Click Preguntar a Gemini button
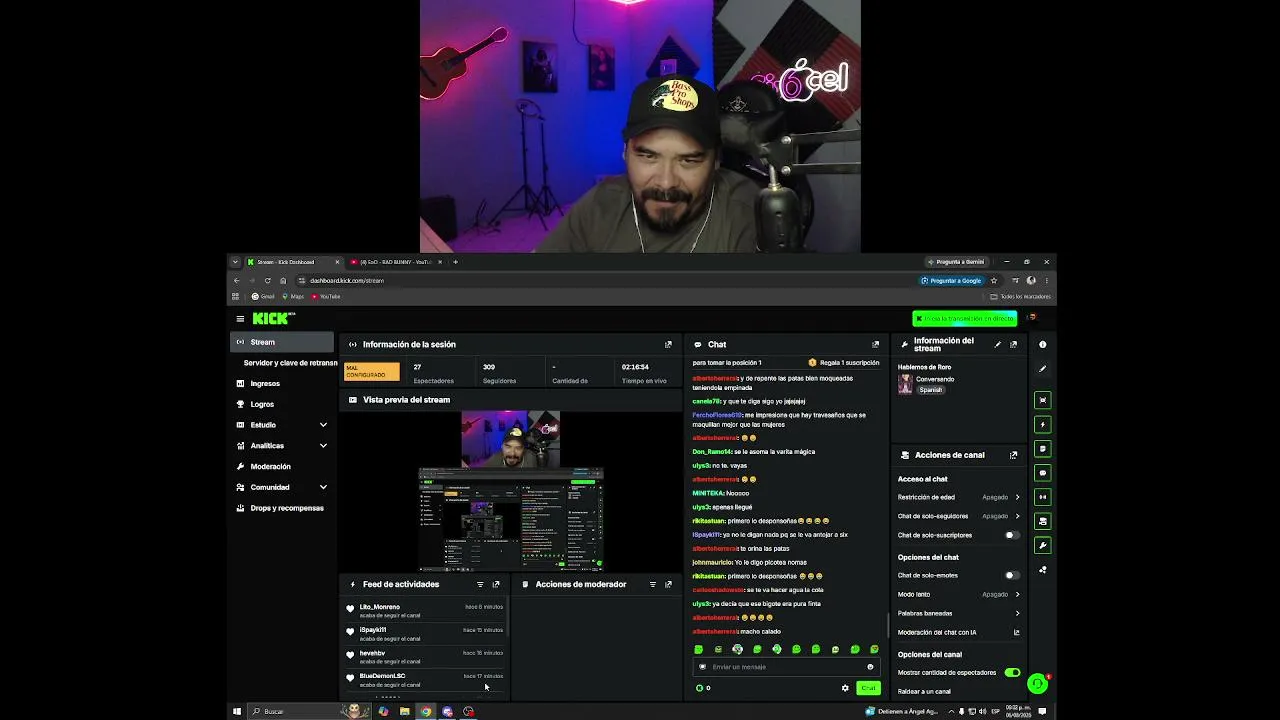The height and width of the screenshot is (720, 1280). click(x=956, y=262)
